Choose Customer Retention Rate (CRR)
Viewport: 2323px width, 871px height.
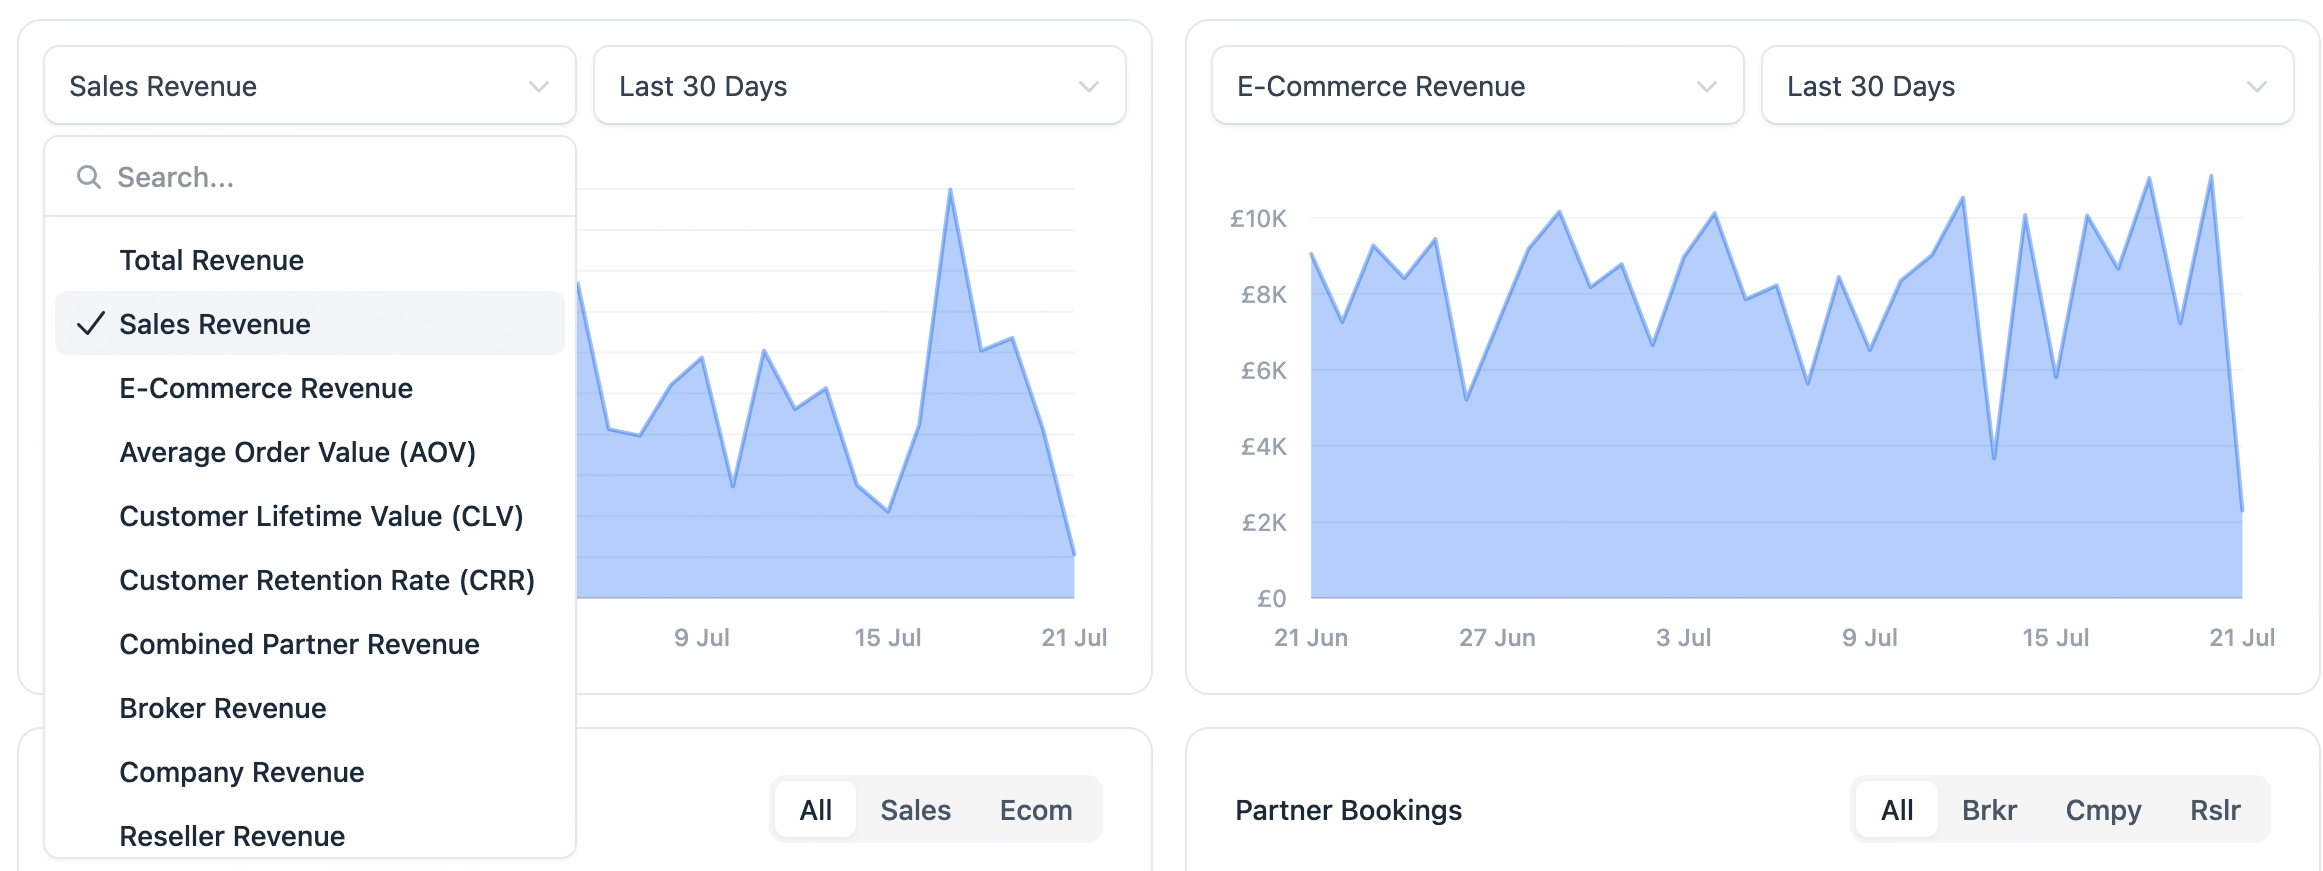click(x=327, y=580)
